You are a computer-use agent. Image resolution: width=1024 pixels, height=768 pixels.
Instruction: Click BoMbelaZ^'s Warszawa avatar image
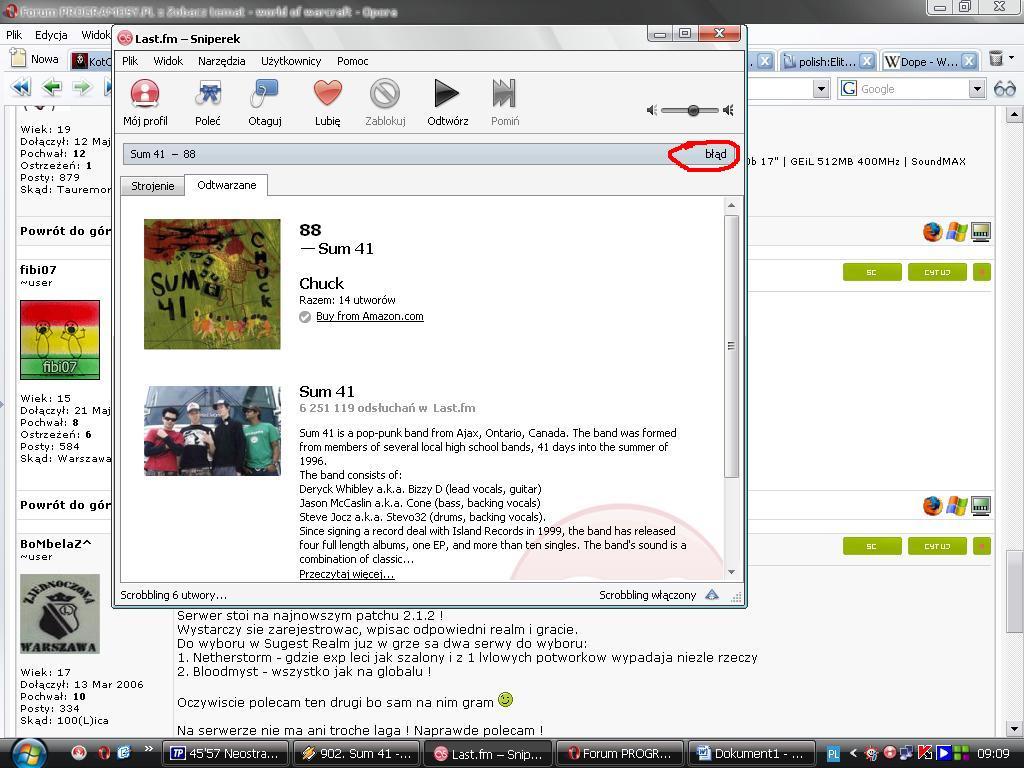pyautogui.click(x=60, y=614)
